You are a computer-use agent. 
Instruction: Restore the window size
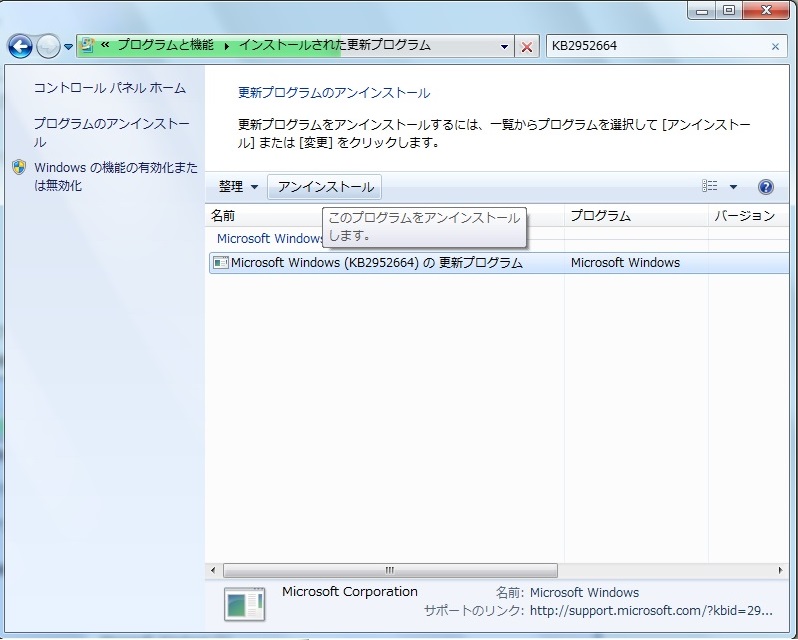click(x=729, y=11)
